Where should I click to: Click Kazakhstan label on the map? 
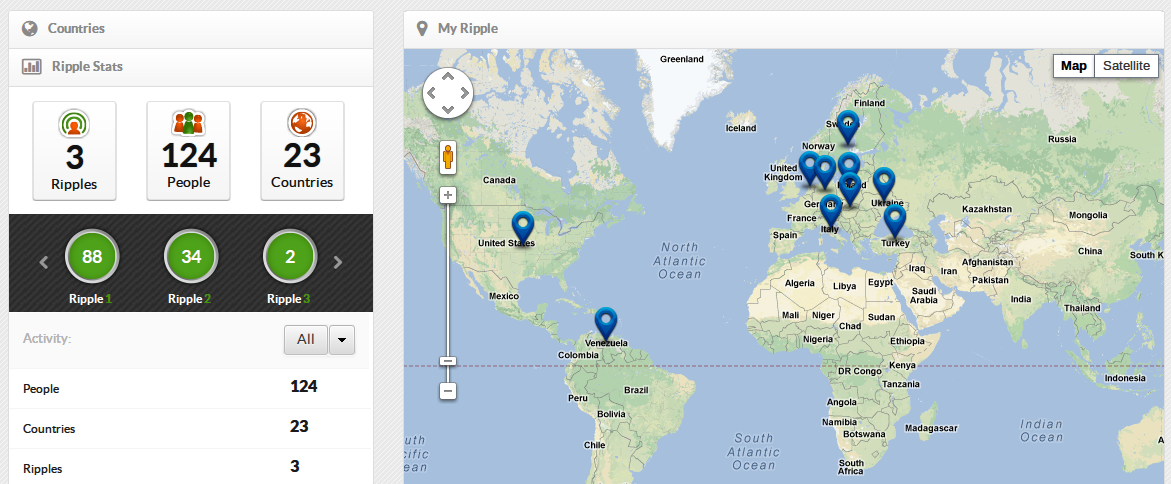pos(987,210)
